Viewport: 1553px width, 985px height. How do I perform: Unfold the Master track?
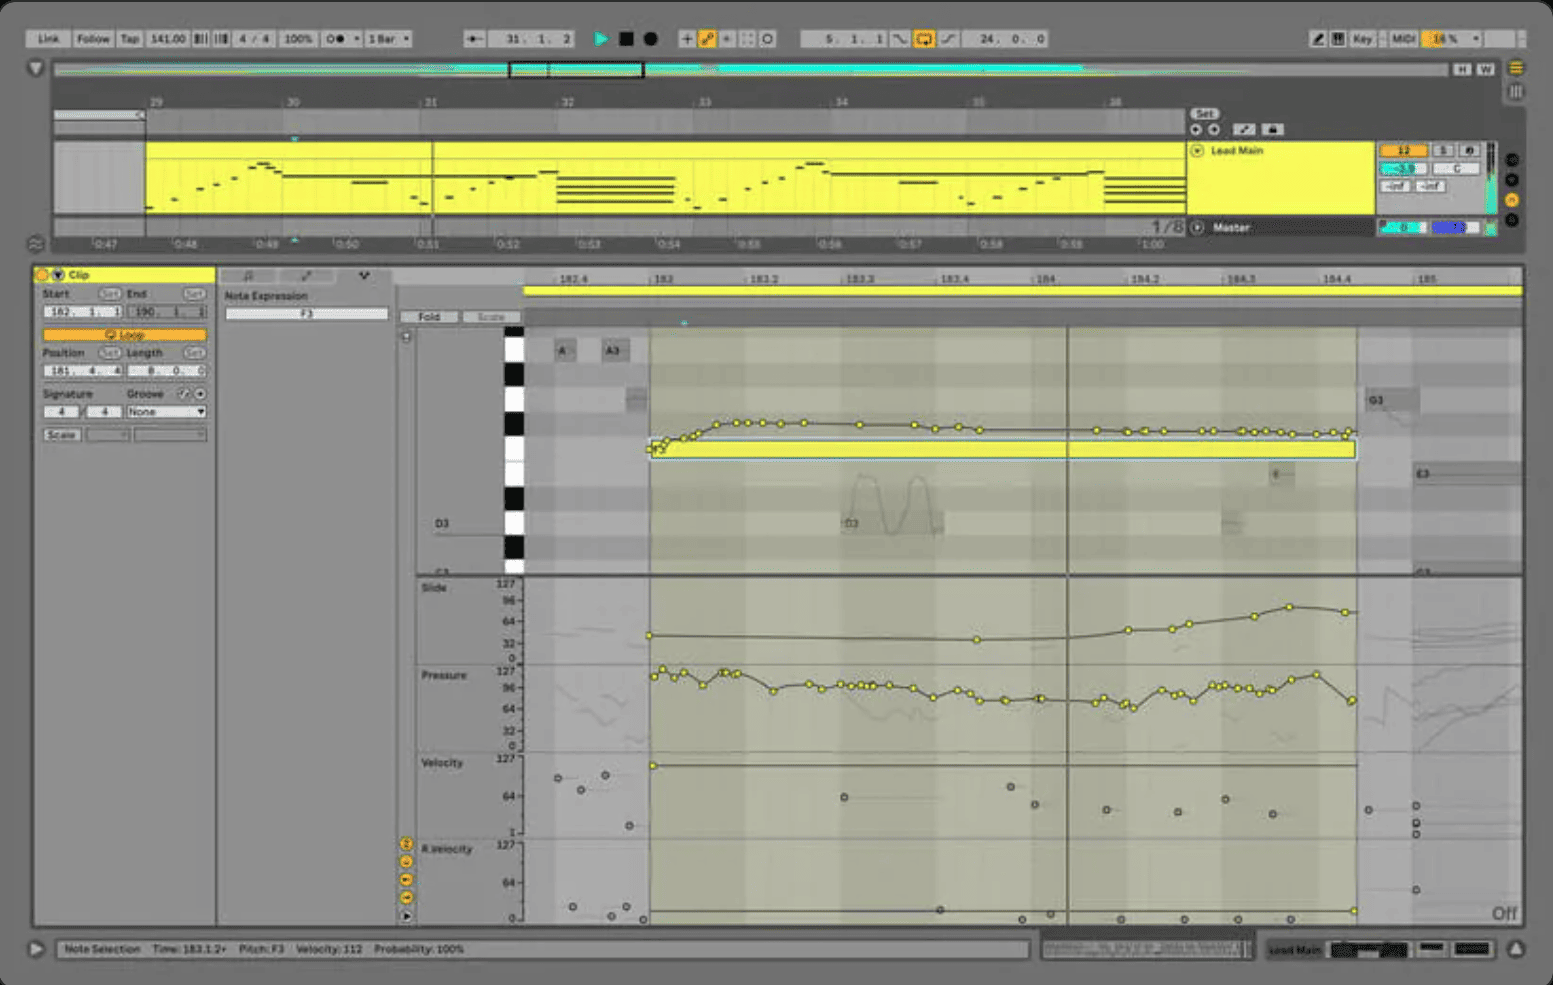1197,228
